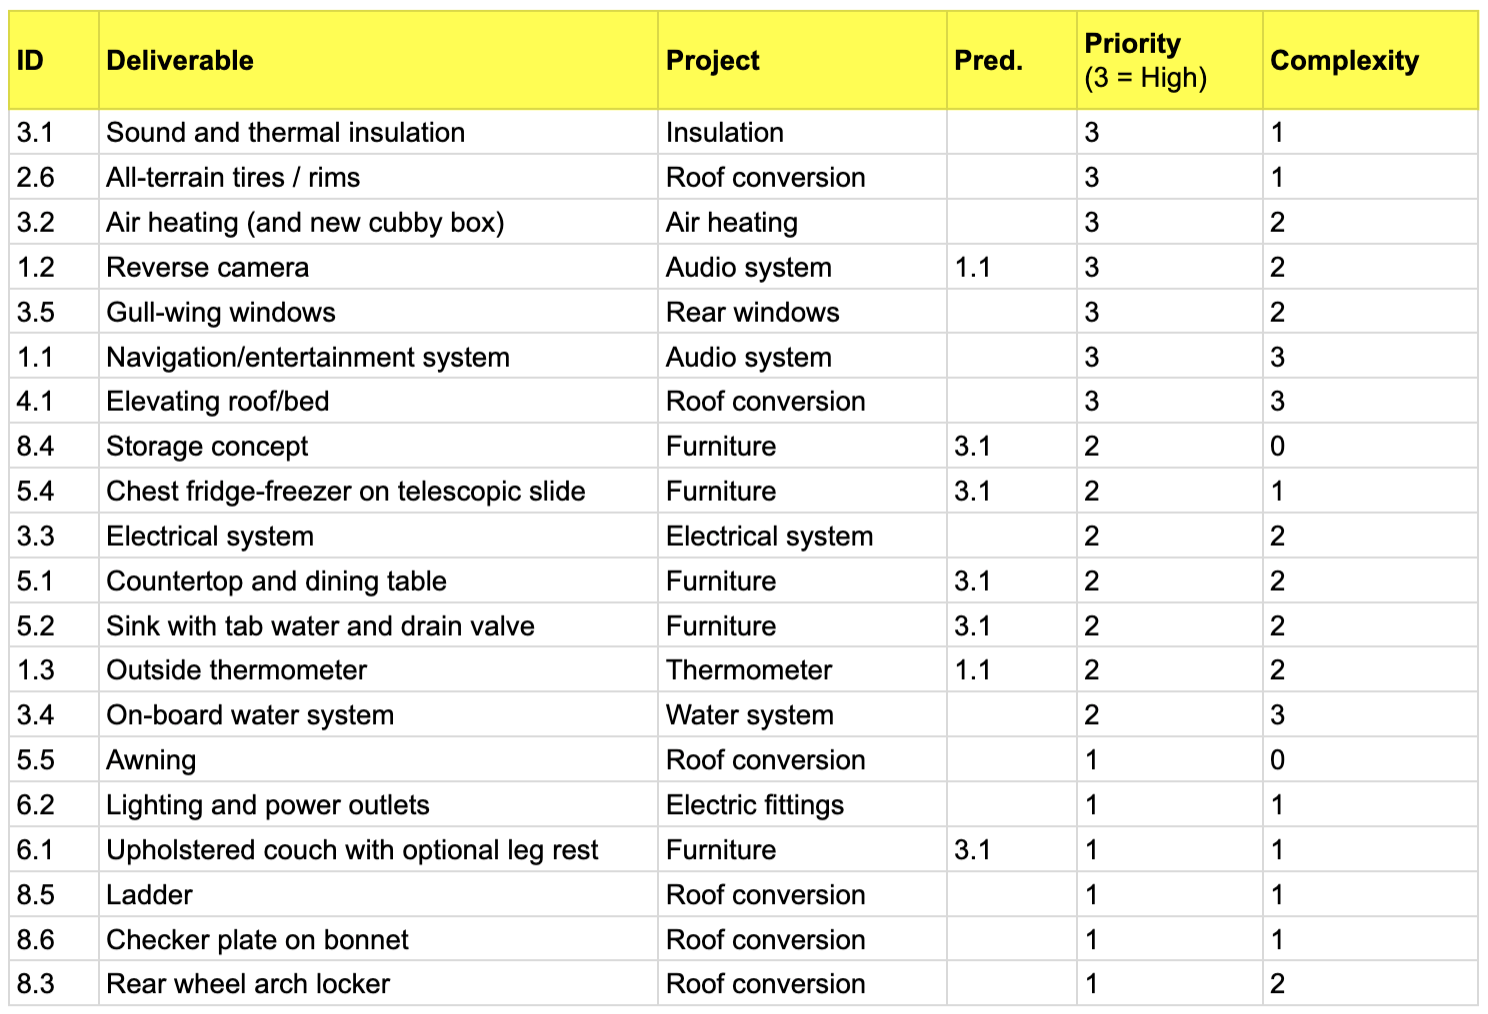Select the On-board water system cell
The height and width of the screenshot is (1014, 1488).
coord(250,715)
